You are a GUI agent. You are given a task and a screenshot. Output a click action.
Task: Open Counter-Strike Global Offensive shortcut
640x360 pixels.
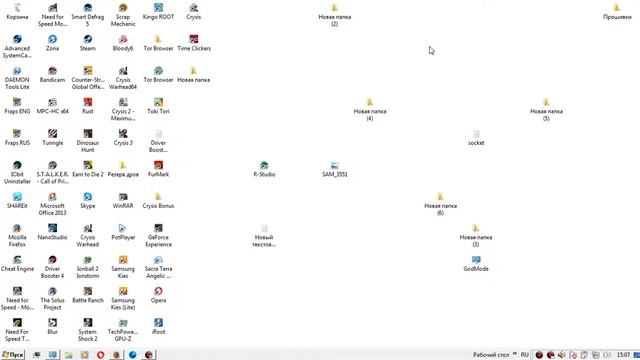88,78
